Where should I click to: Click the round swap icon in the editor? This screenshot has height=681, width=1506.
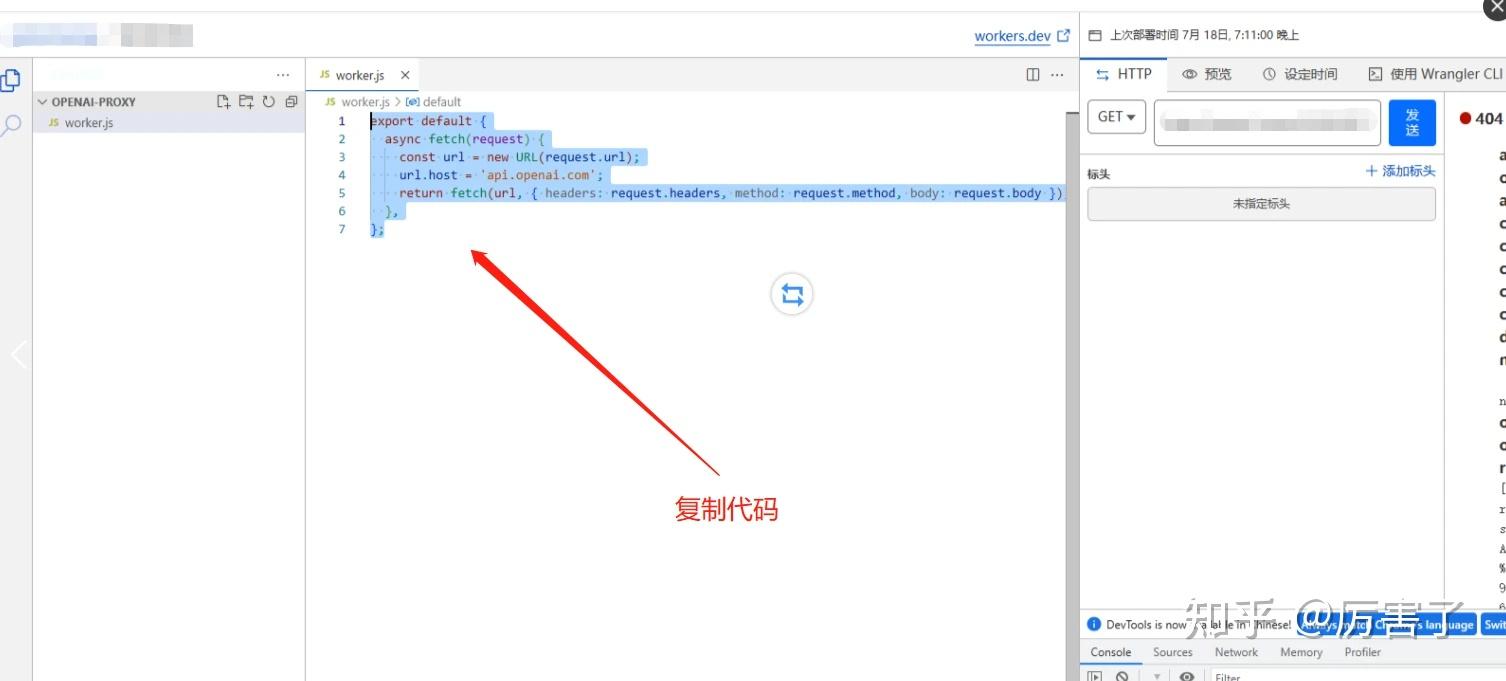[792, 295]
